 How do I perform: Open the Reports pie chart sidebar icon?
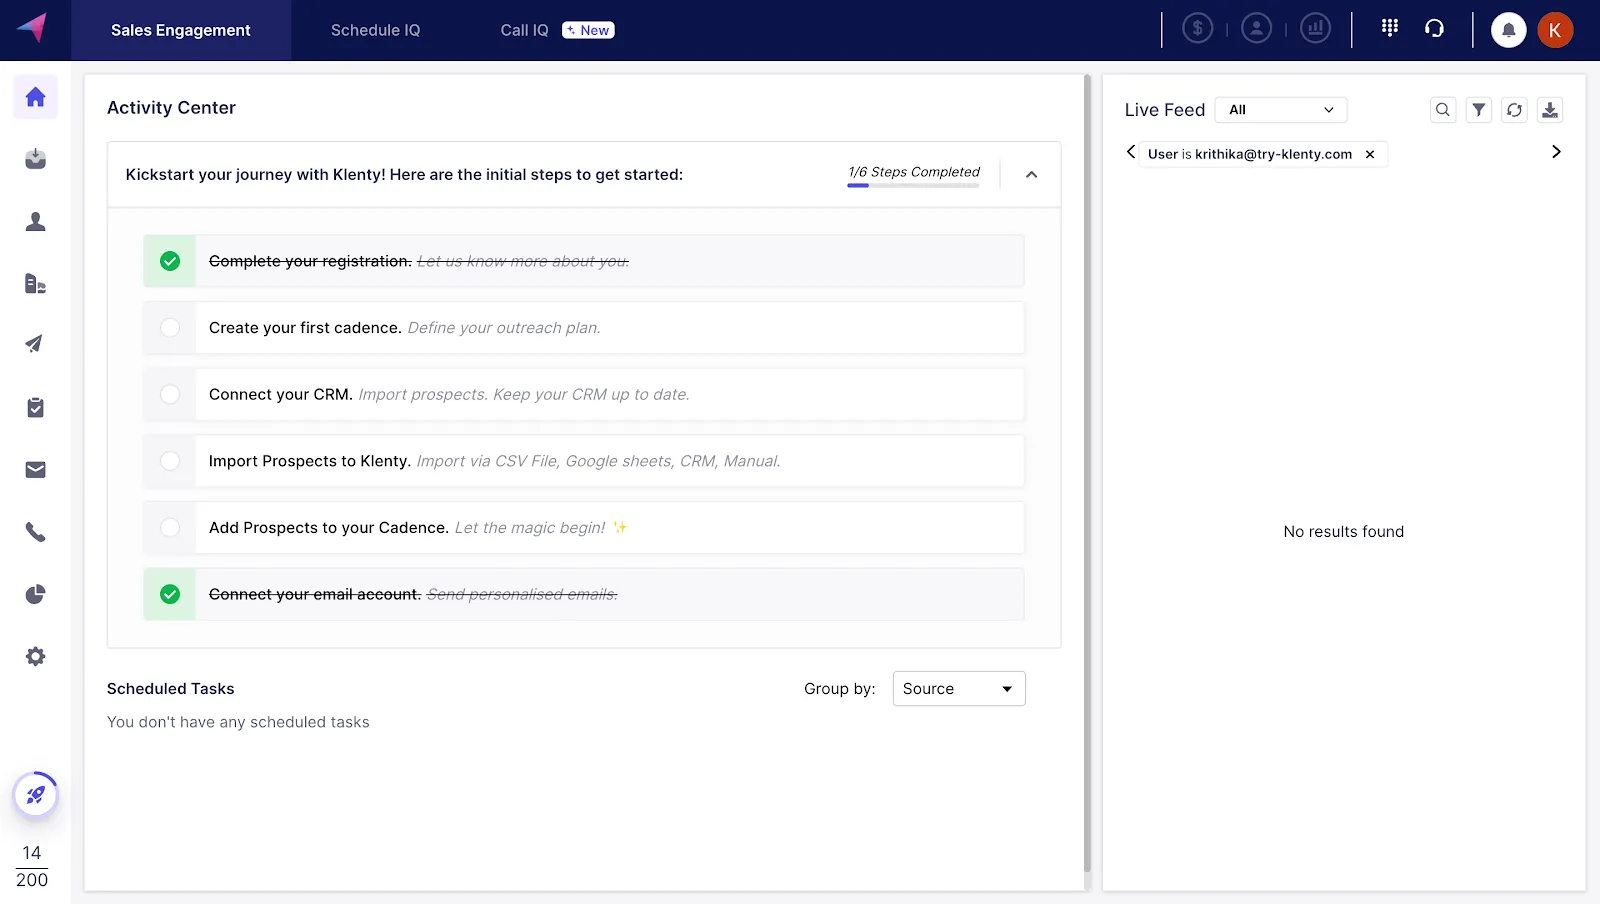pos(35,595)
